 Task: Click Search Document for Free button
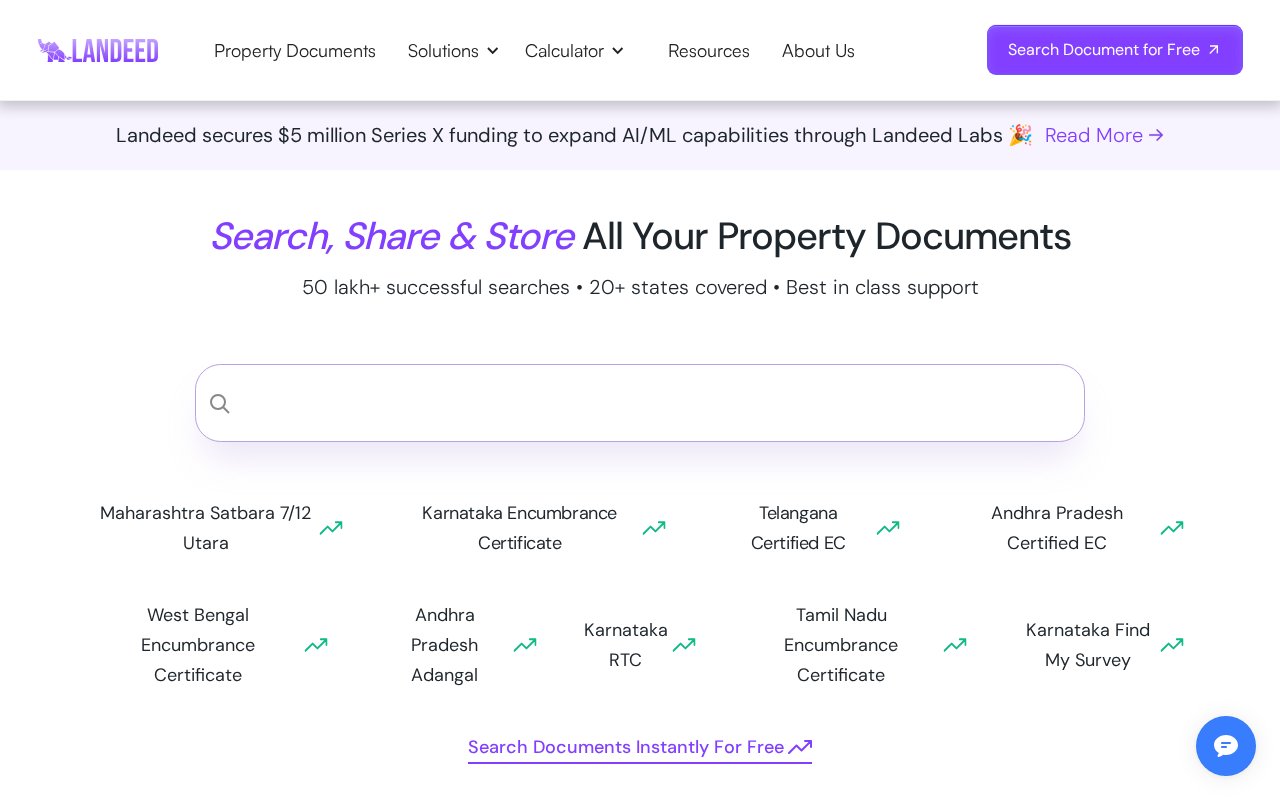click(1115, 50)
